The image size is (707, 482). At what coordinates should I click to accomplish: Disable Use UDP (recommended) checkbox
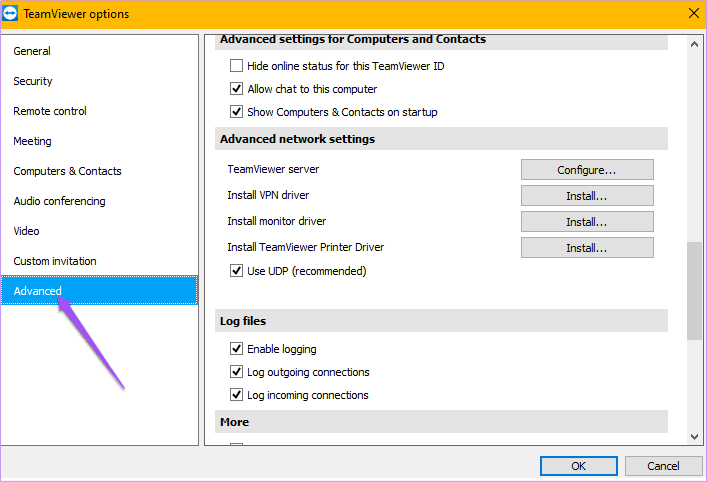coord(236,271)
